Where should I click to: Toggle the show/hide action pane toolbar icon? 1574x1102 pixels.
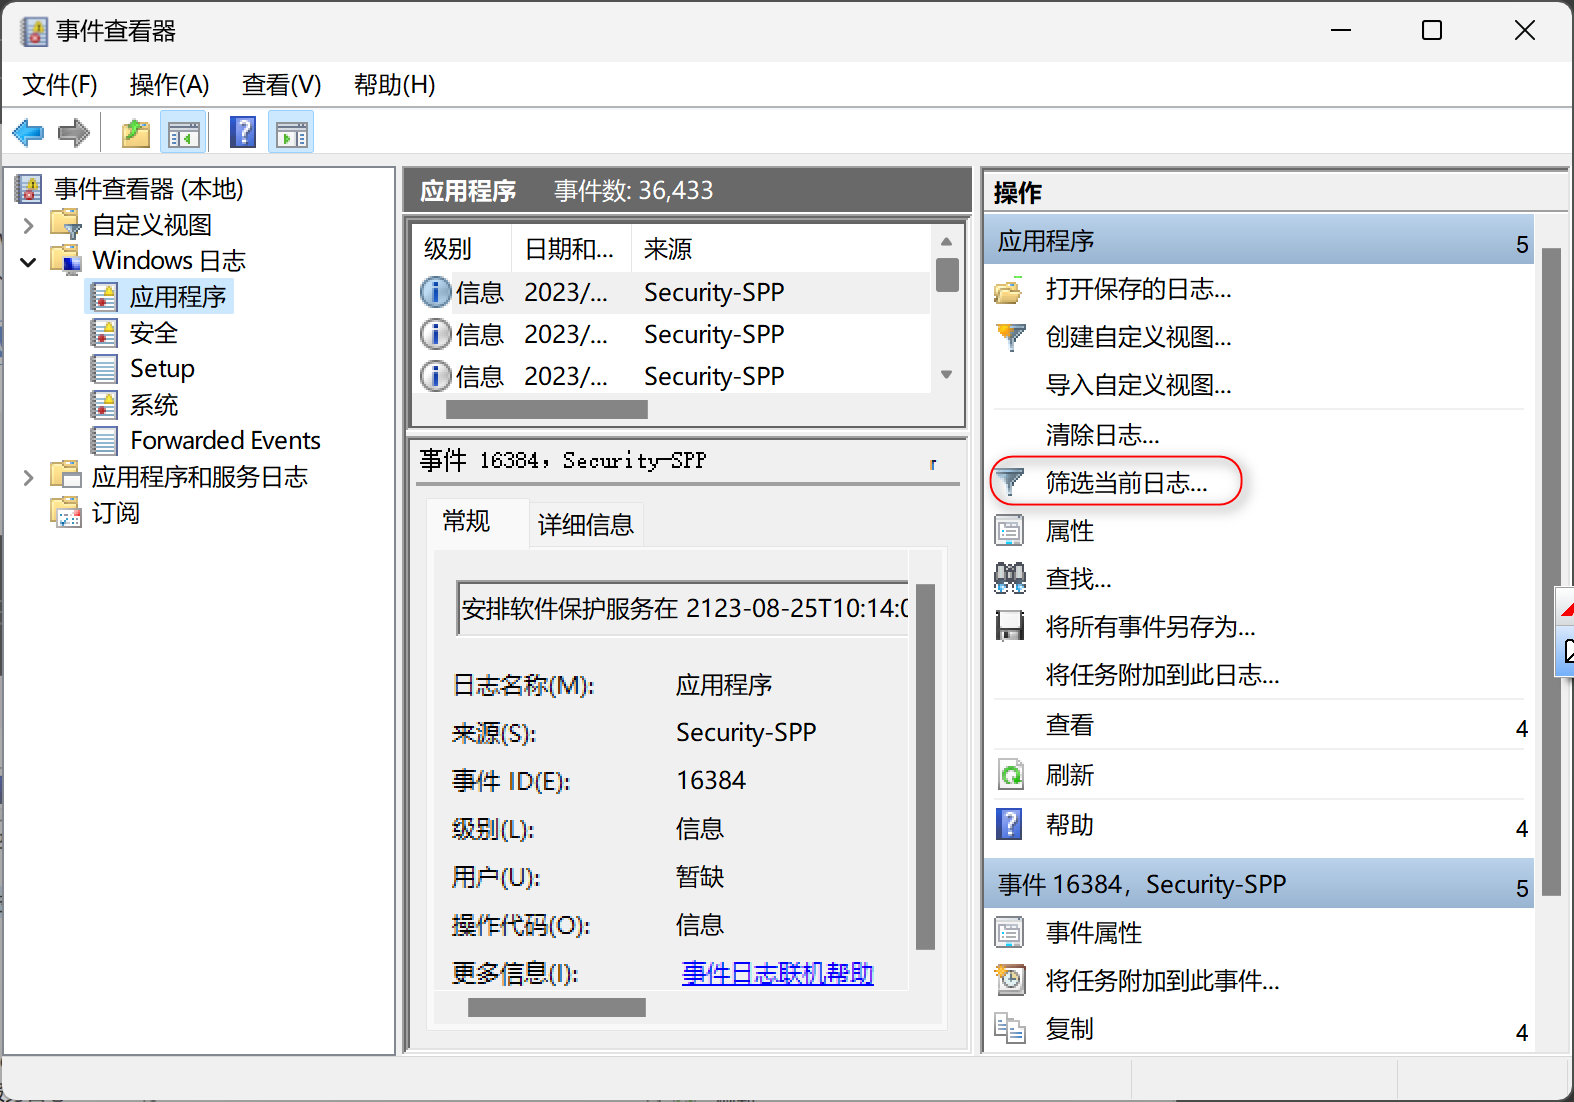(x=292, y=132)
